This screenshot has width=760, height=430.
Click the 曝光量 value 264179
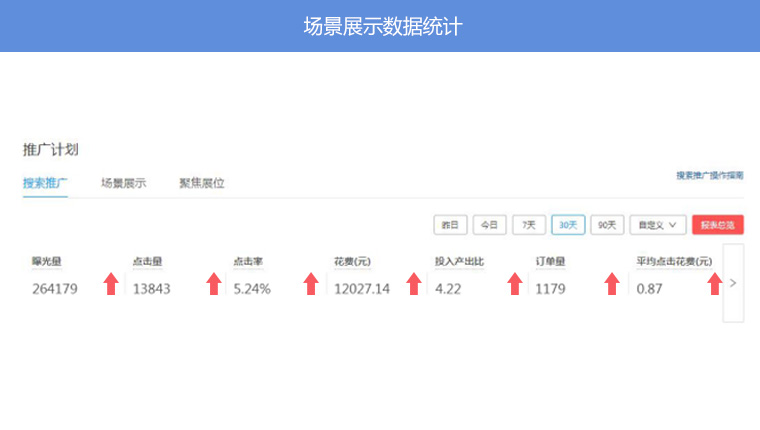pyautogui.click(x=55, y=289)
